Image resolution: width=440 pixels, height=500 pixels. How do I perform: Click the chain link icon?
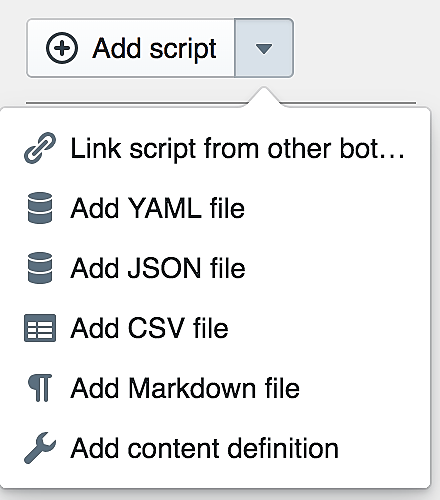pos(40,148)
